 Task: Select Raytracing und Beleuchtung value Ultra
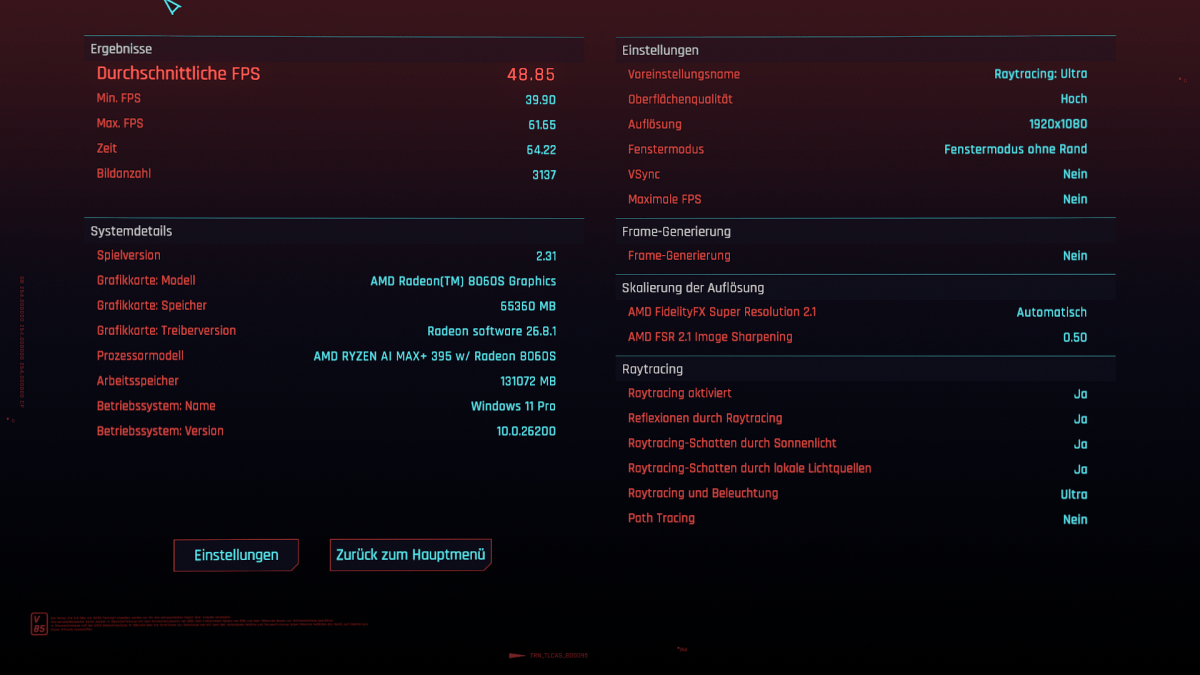pyautogui.click(x=1074, y=494)
